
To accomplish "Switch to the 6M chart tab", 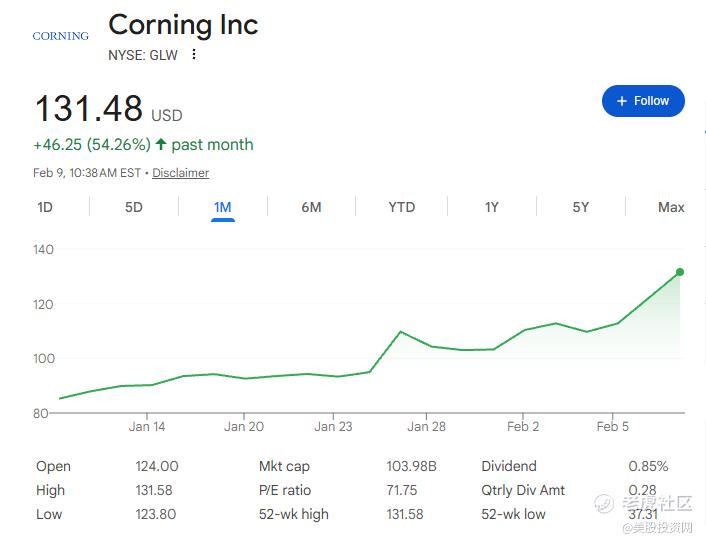I will pyautogui.click(x=311, y=207).
